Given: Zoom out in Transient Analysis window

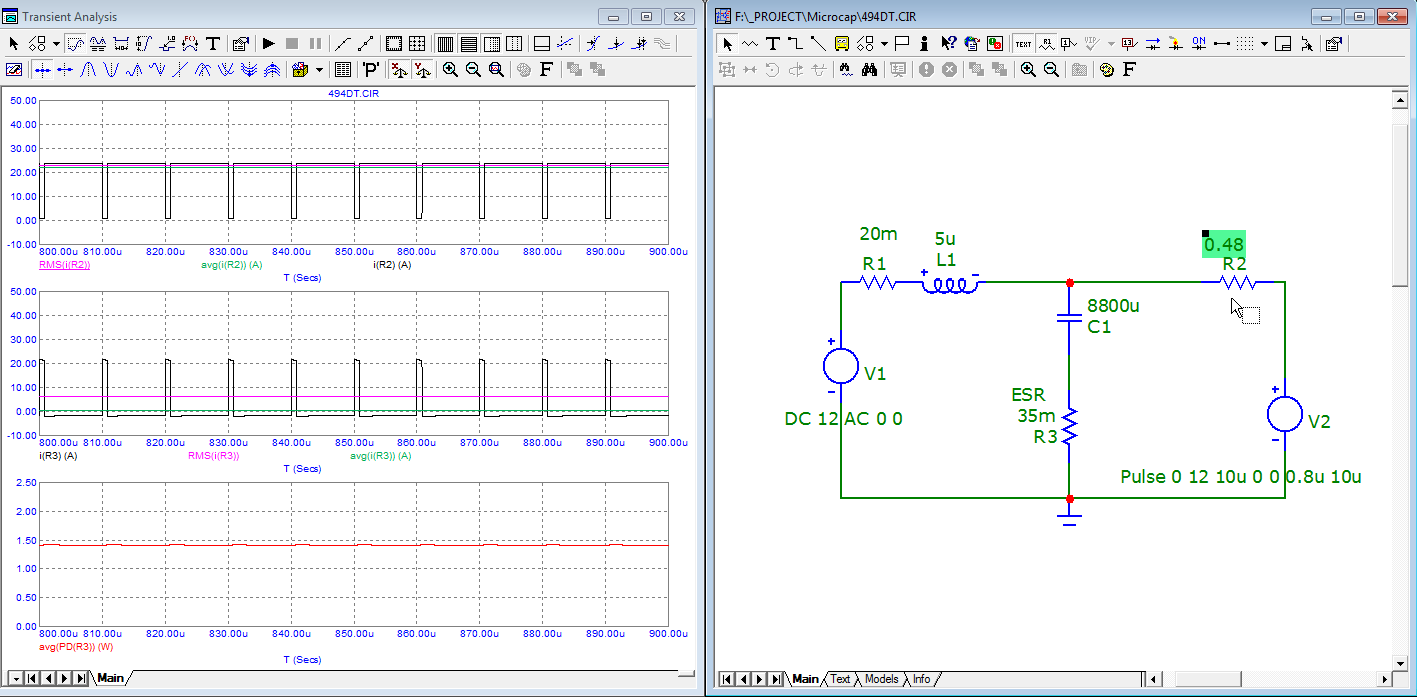Looking at the screenshot, I should pos(472,70).
